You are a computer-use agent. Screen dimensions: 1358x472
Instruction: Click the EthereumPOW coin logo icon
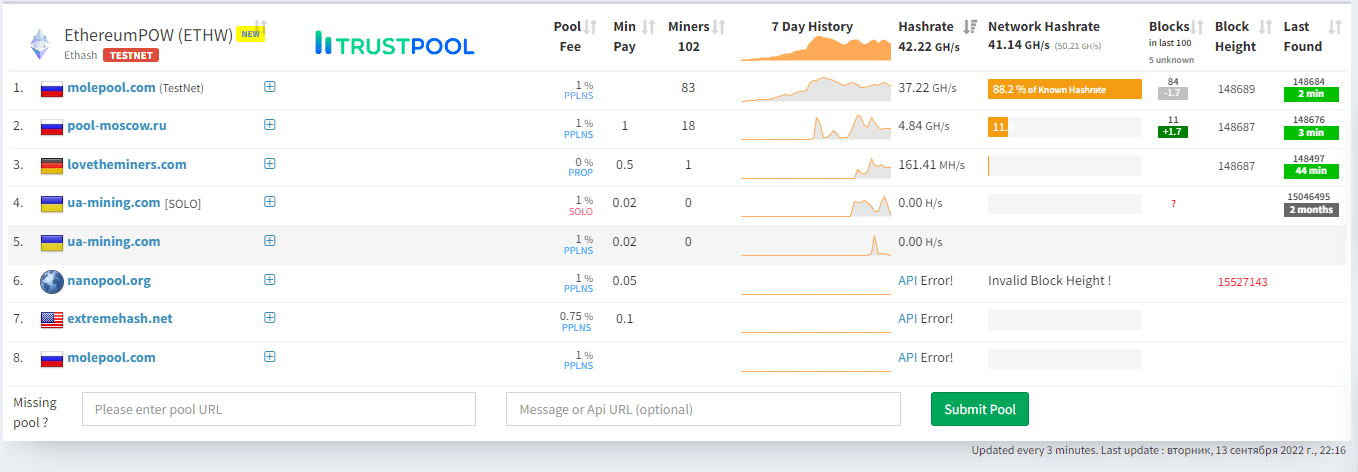point(41,42)
